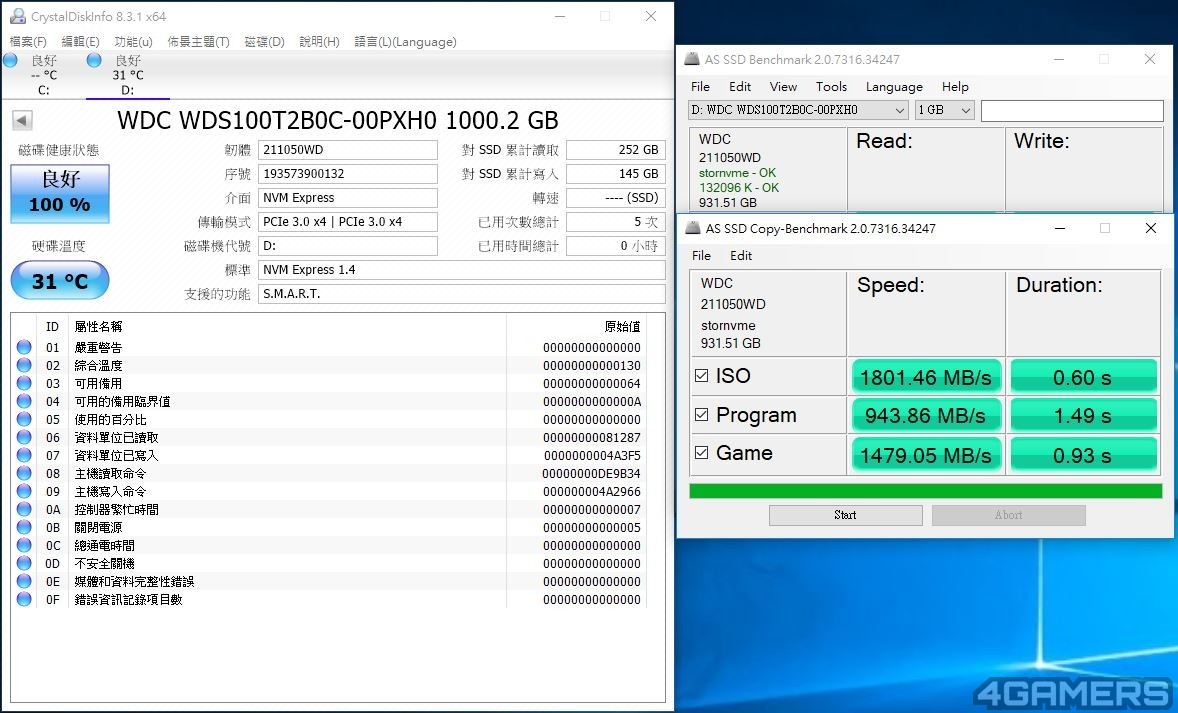Open the File menu in AS SSD Benchmark
This screenshot has height=713, width=1178.
tap(700, 86)
